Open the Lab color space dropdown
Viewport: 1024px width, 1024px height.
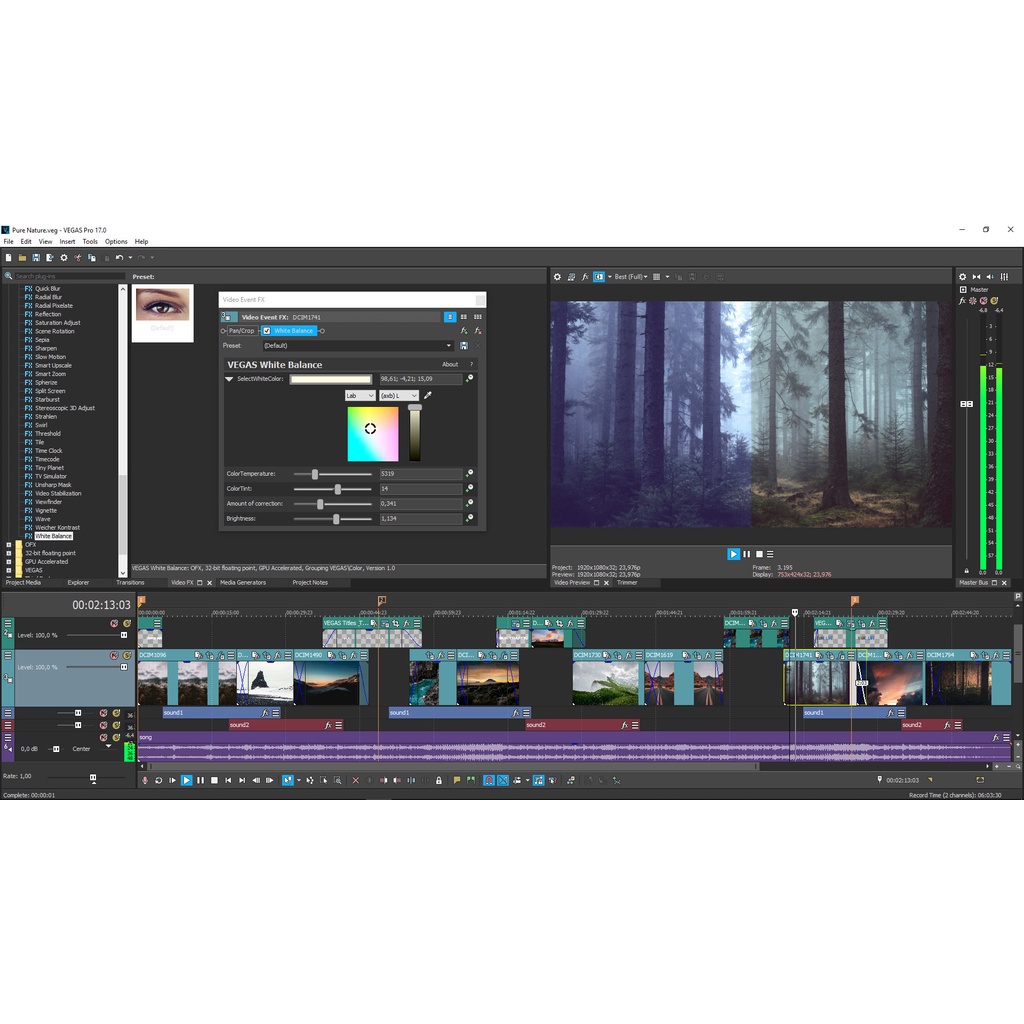pyautogui.click(x=359, y=396)
